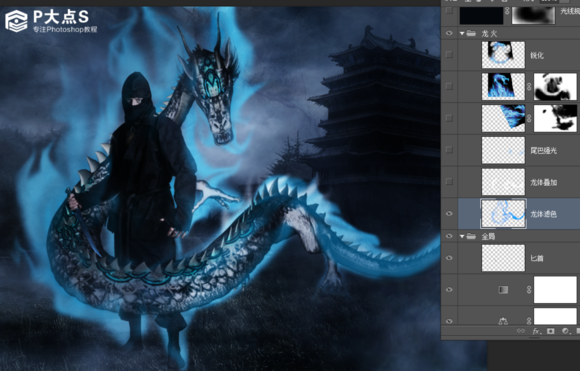Click the color balance adjustment layer icon
Viewport: 580px width, 371px height.
pyautogui.click(x=503, y=321)
